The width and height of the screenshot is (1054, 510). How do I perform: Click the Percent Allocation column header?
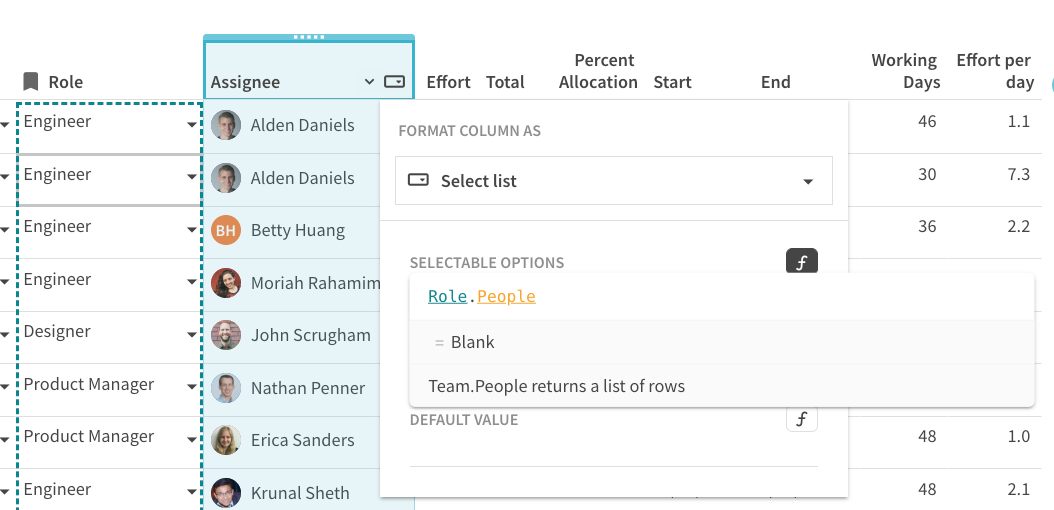click(598, 71)
